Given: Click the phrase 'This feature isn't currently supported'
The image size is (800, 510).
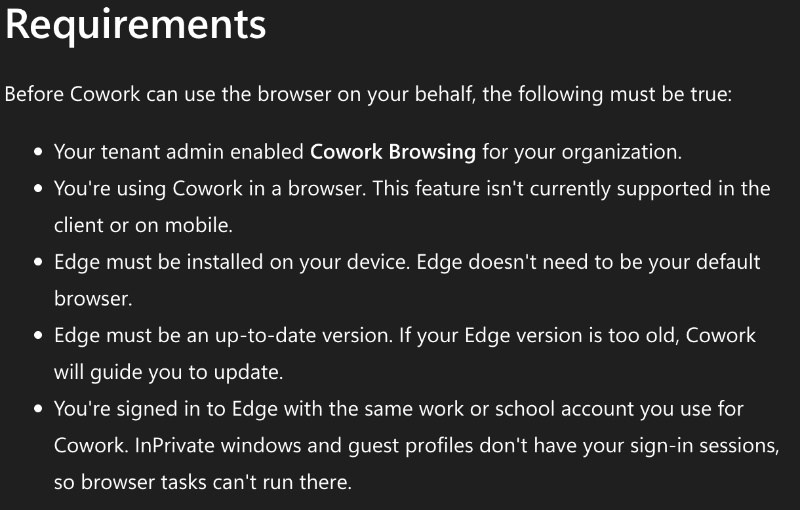Looking at the screenshot, I should (542, 189).
